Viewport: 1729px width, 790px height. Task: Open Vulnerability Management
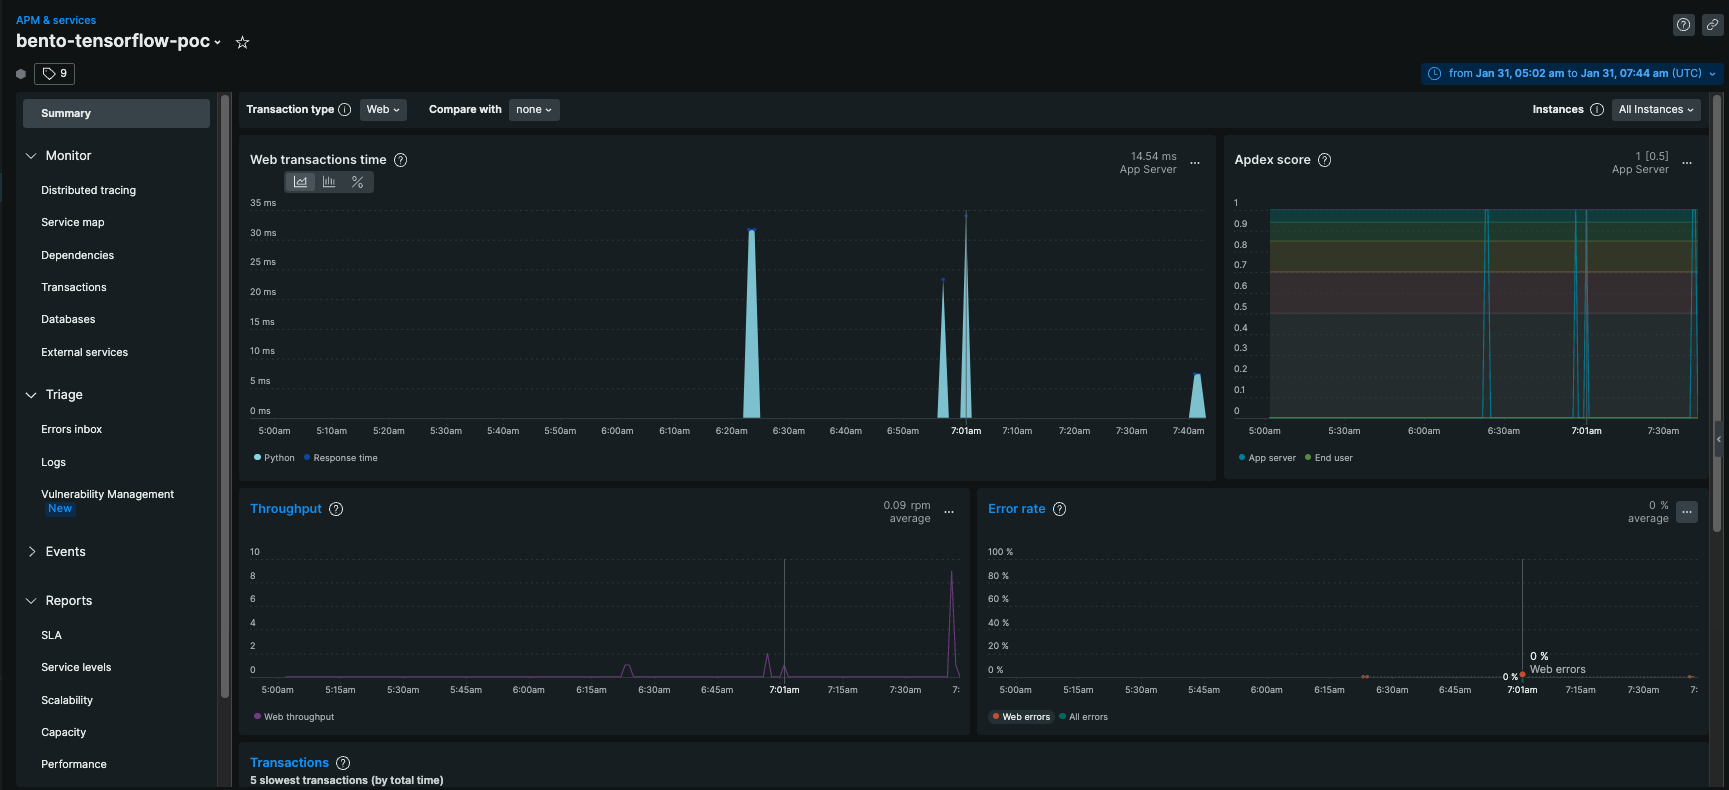[x=107, y=494]
